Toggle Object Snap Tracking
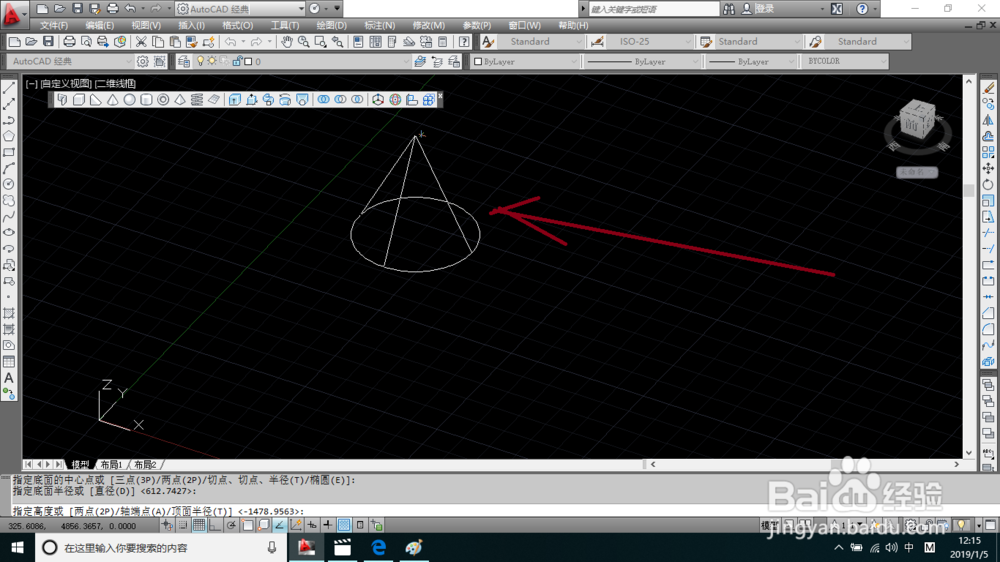1000x562 pixels. coord(279,525)
